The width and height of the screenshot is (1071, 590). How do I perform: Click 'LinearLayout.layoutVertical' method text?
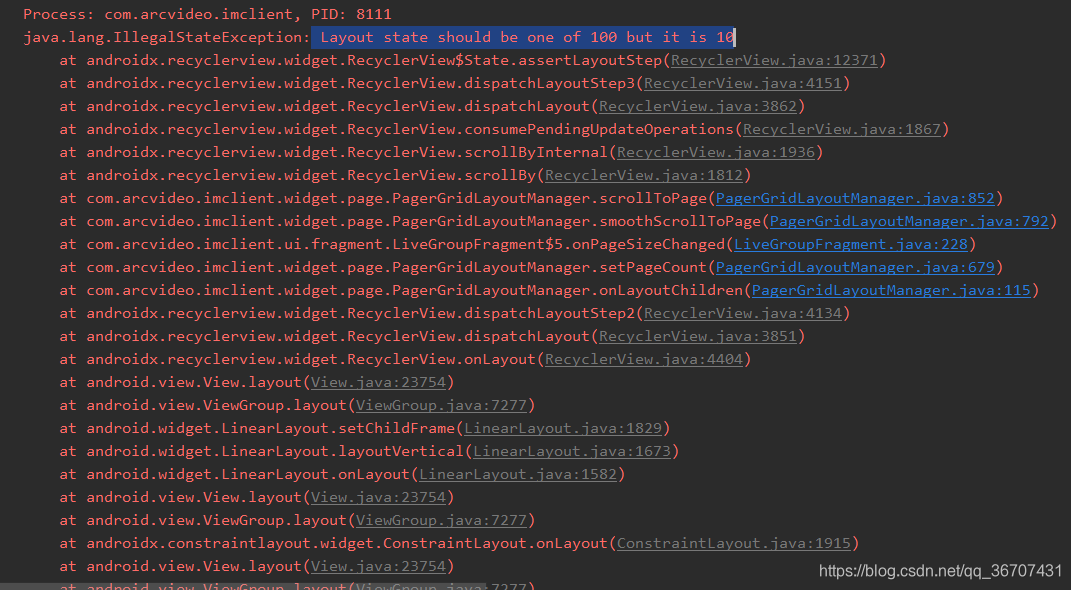click(342, 452)
